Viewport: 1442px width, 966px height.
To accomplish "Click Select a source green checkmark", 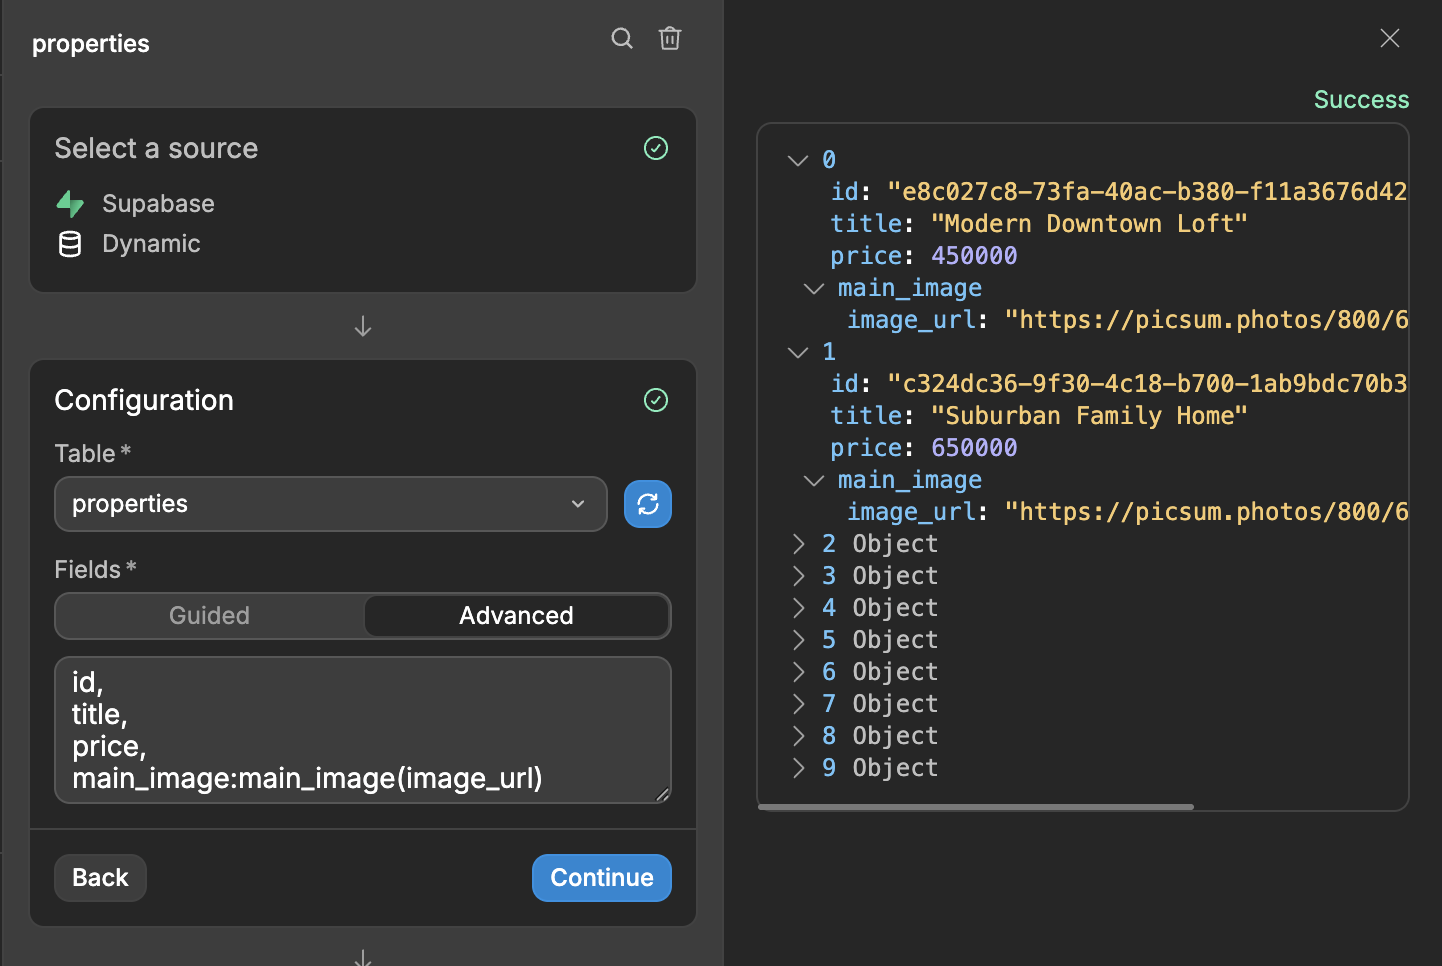I will pyautogui.click(x=656, y=149).
